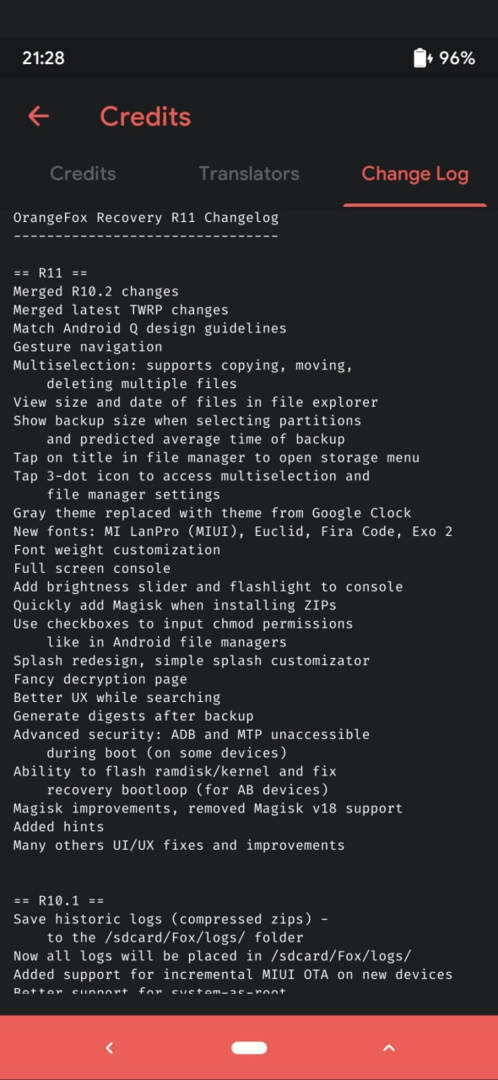498x1080 pixels.
Task: Tap the battery charging icon in status bar
Action: point(423,58)
